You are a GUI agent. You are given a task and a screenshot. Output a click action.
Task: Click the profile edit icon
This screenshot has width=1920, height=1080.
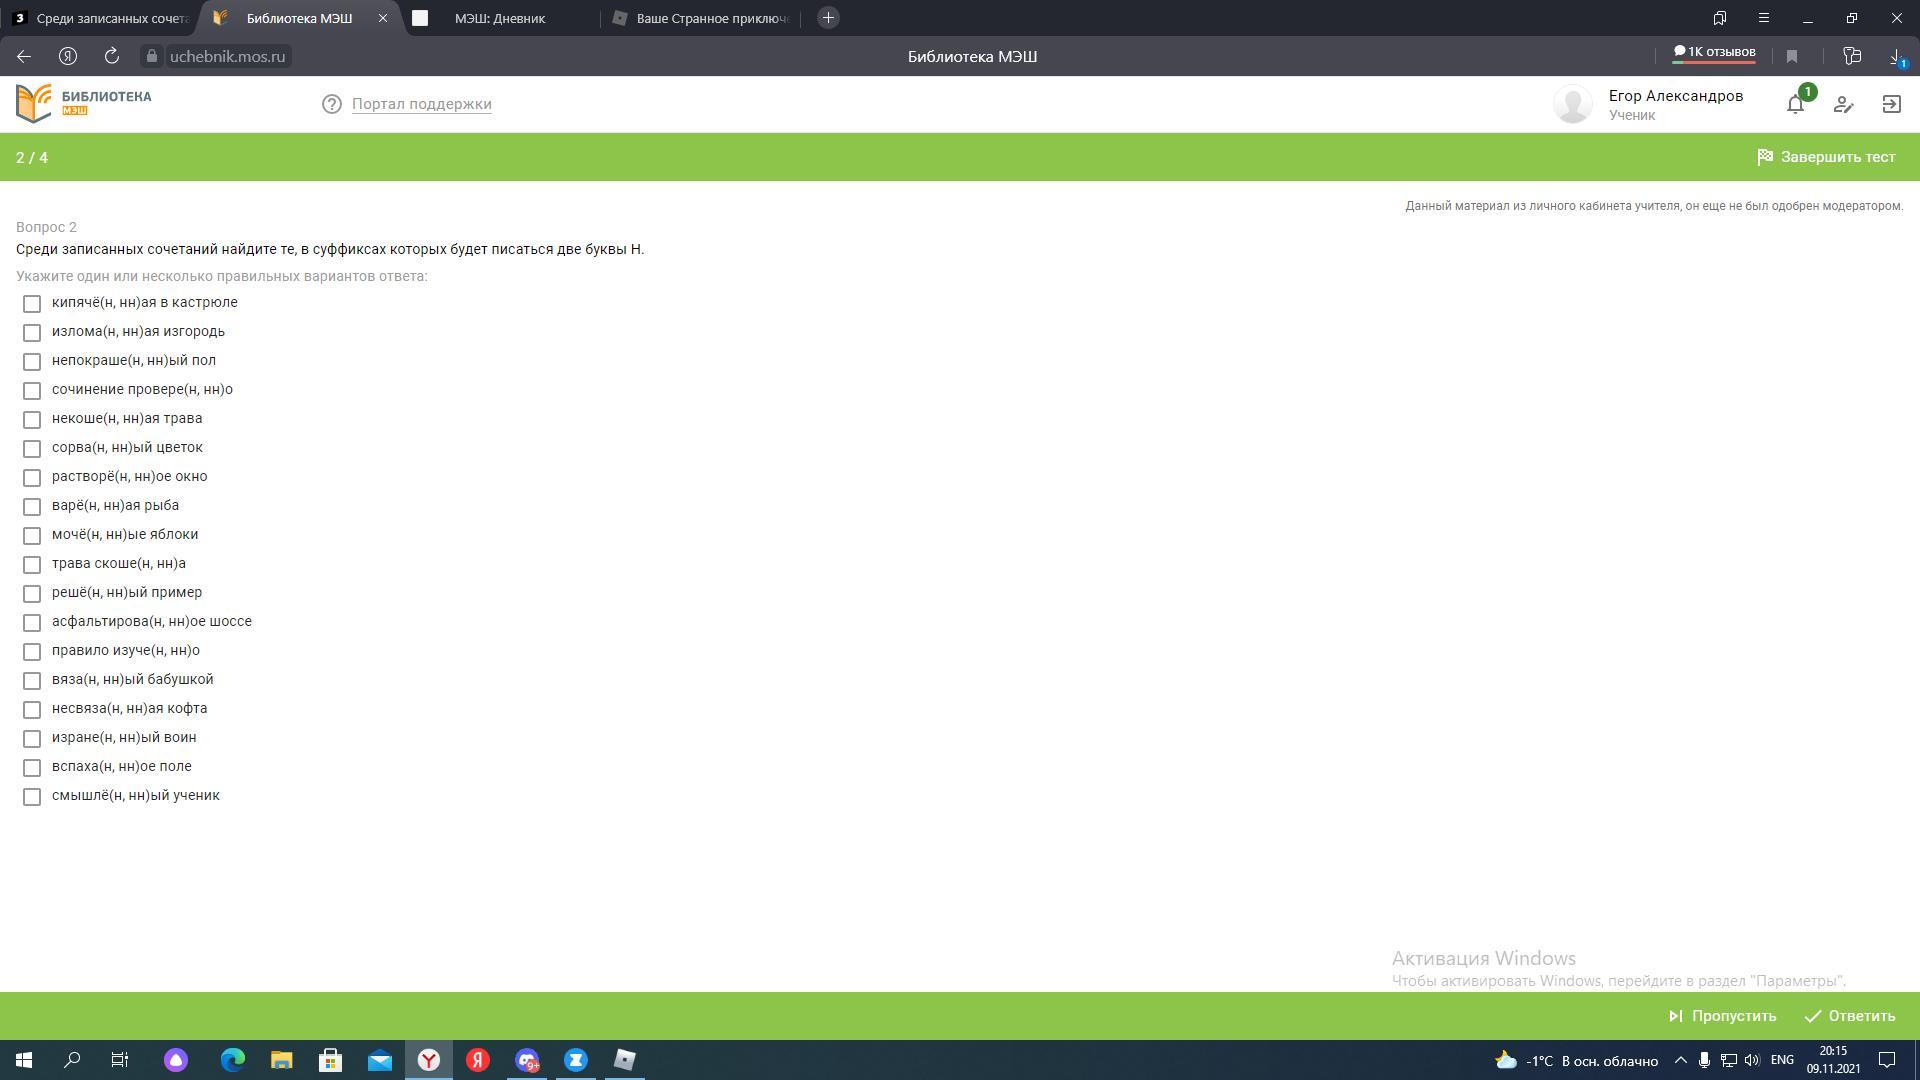click(x=1843, y=104)
